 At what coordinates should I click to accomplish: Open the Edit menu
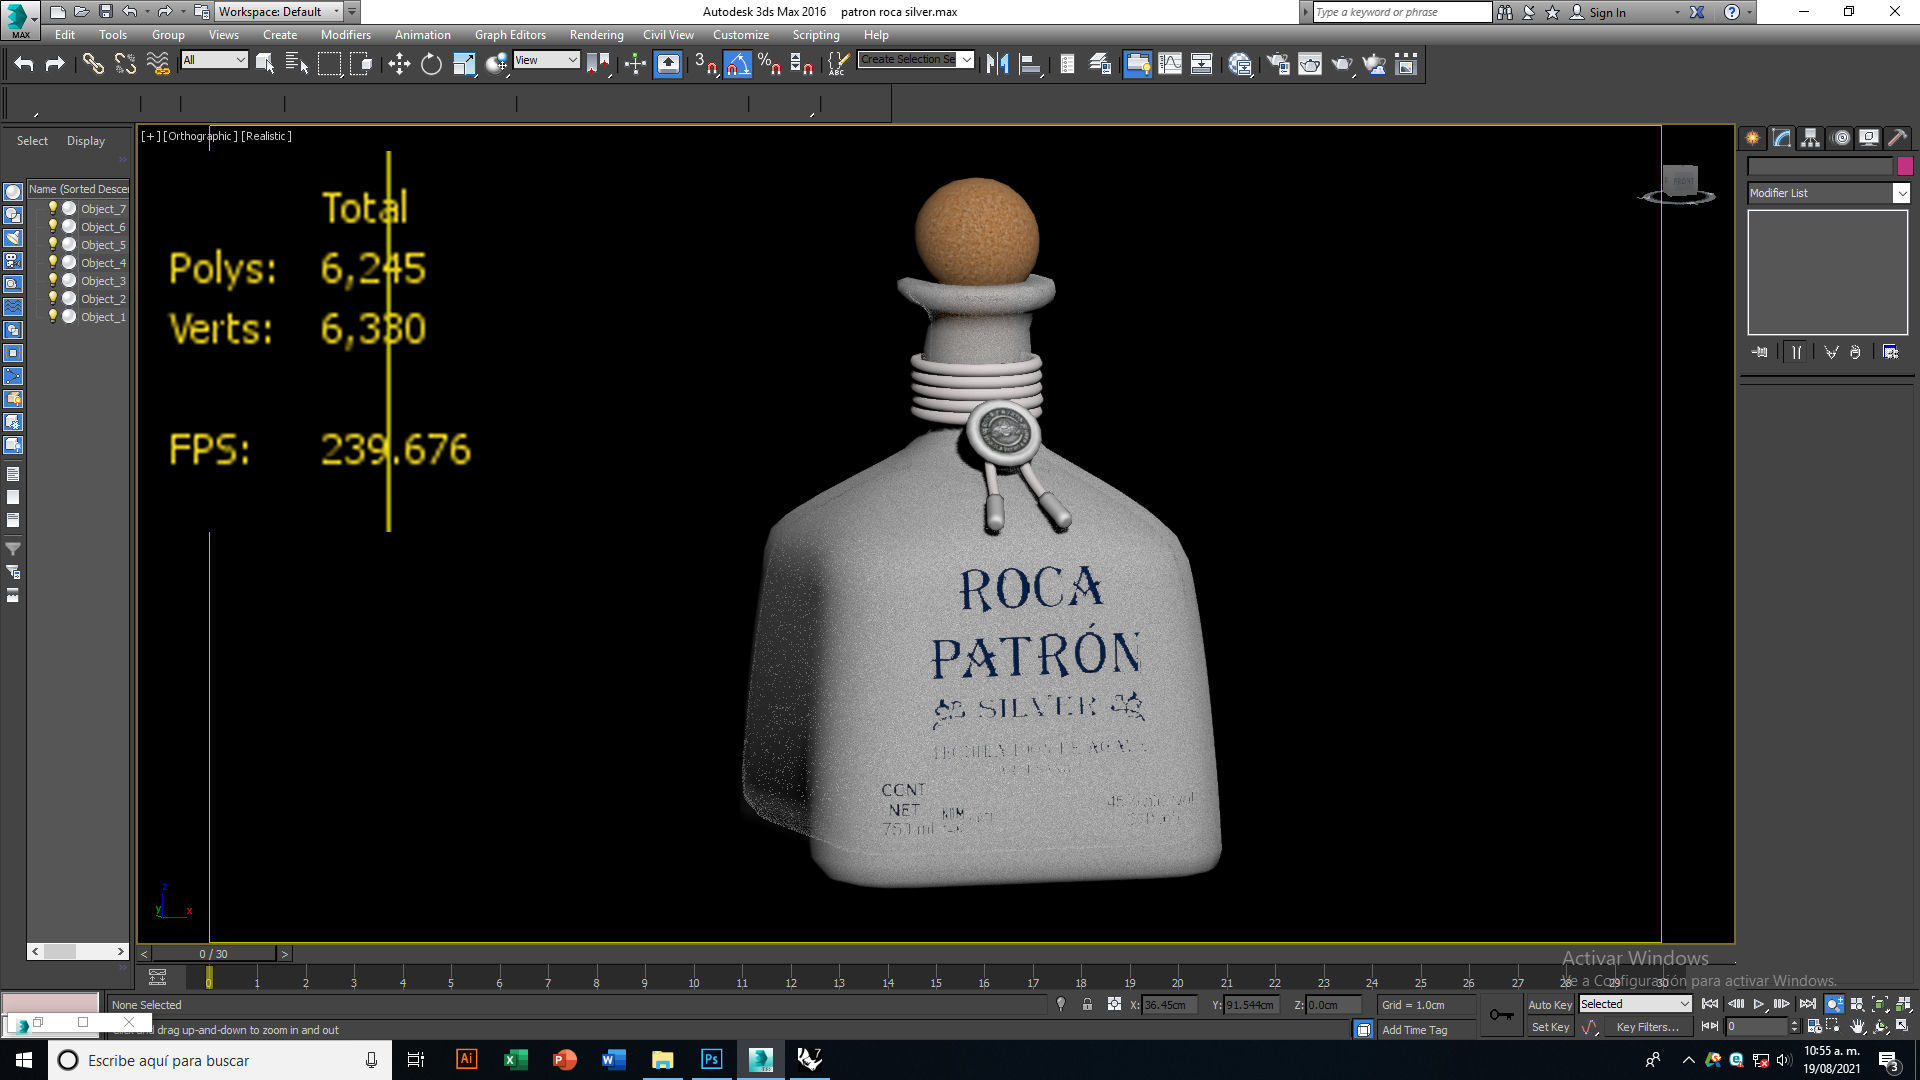point(65,34)
